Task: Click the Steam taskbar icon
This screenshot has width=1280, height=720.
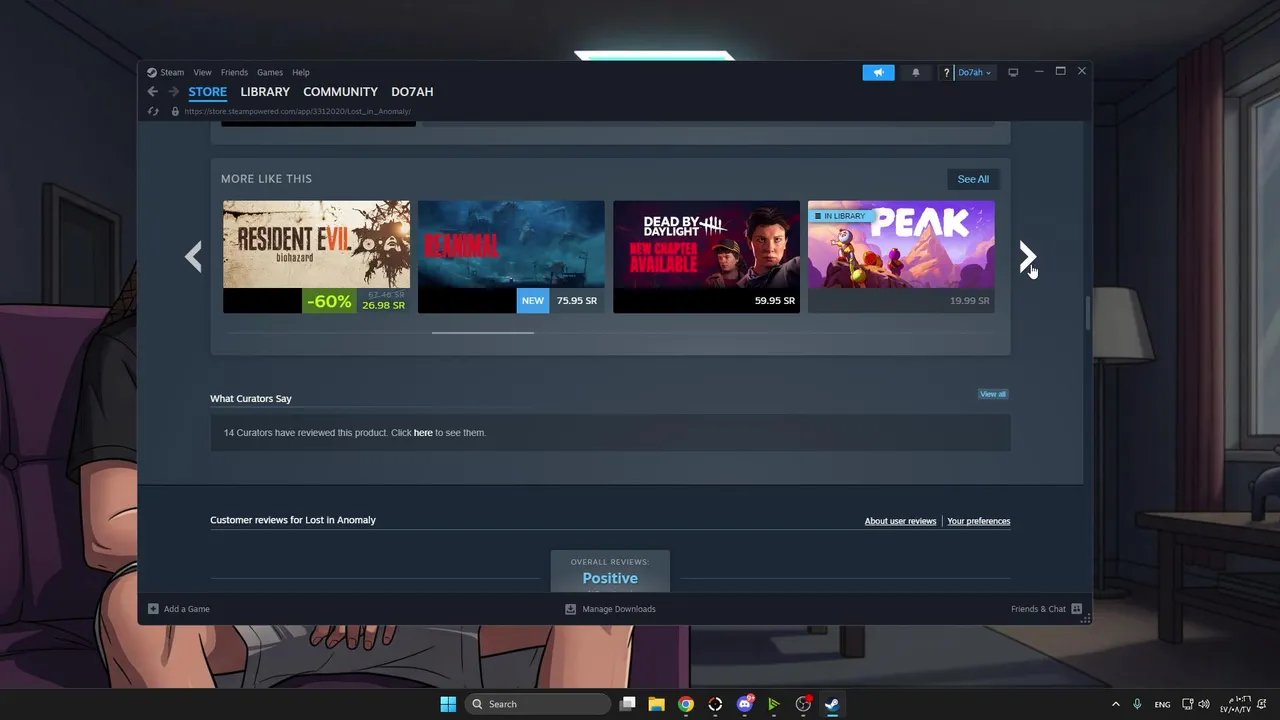Action: pyautogui.click(x=832, y=704)
